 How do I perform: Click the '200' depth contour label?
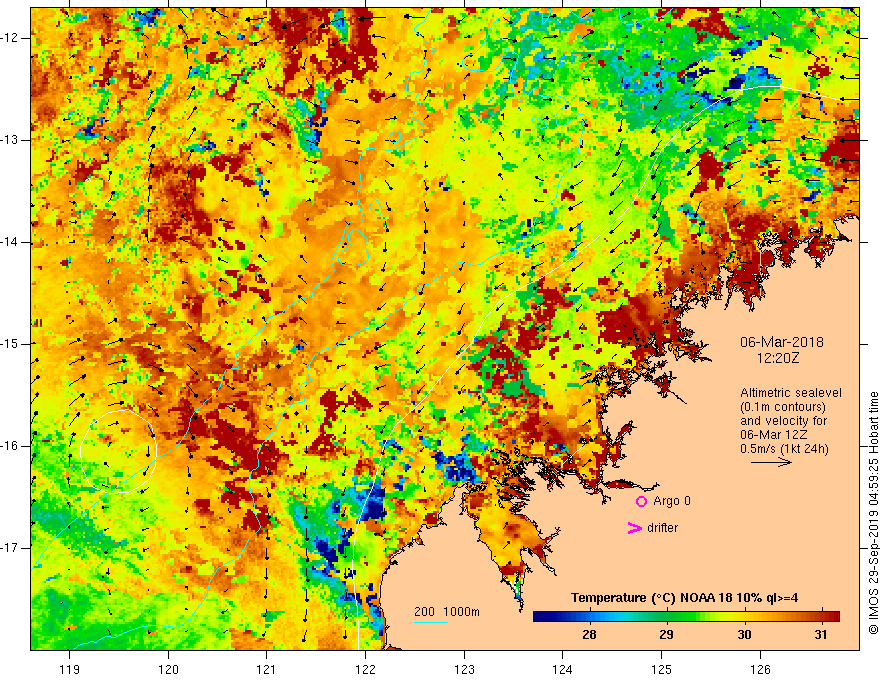424,612
